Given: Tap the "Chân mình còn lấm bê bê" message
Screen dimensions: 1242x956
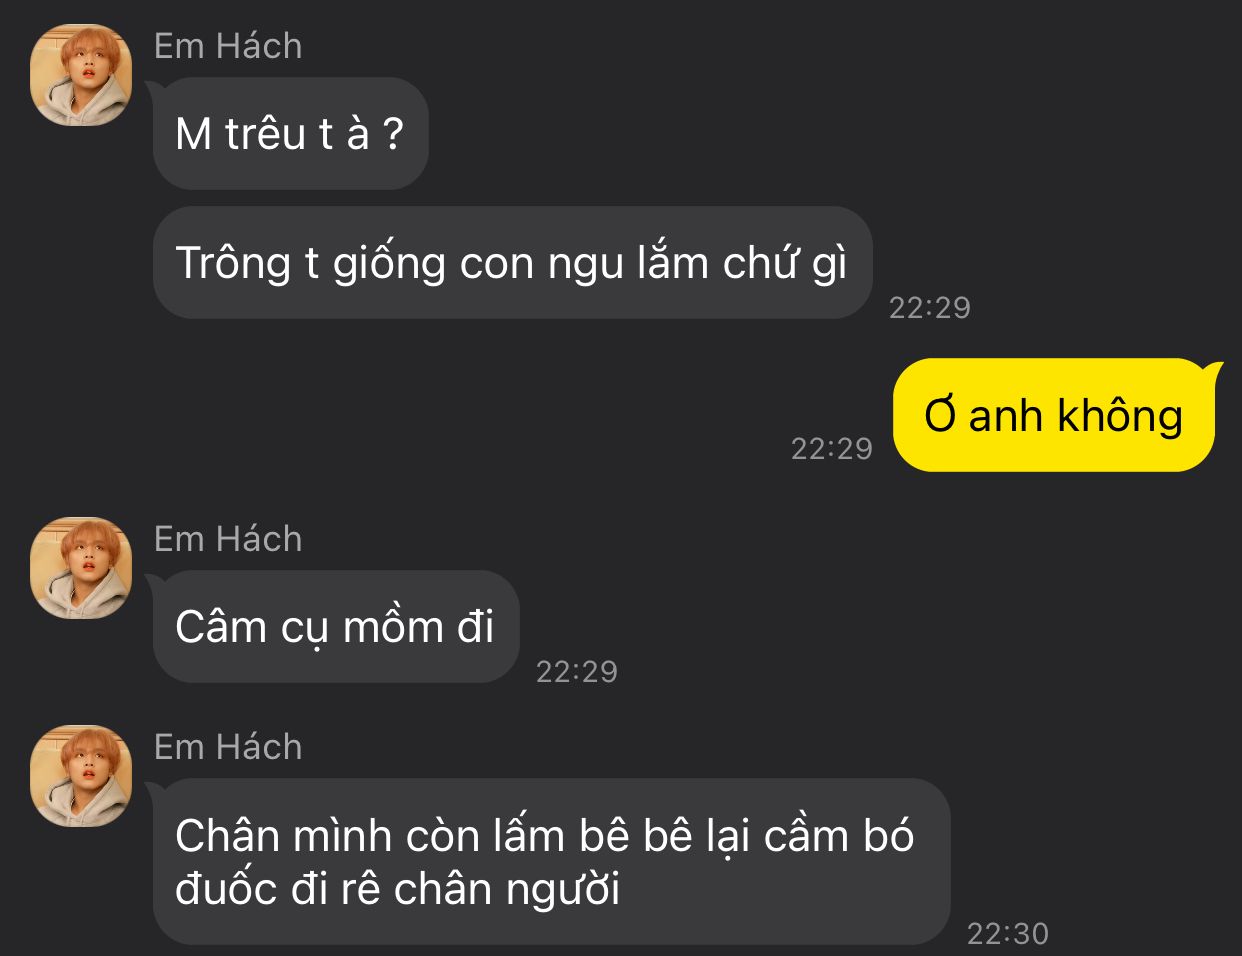Looking at the screenshot, I should [x=551, y=861].
